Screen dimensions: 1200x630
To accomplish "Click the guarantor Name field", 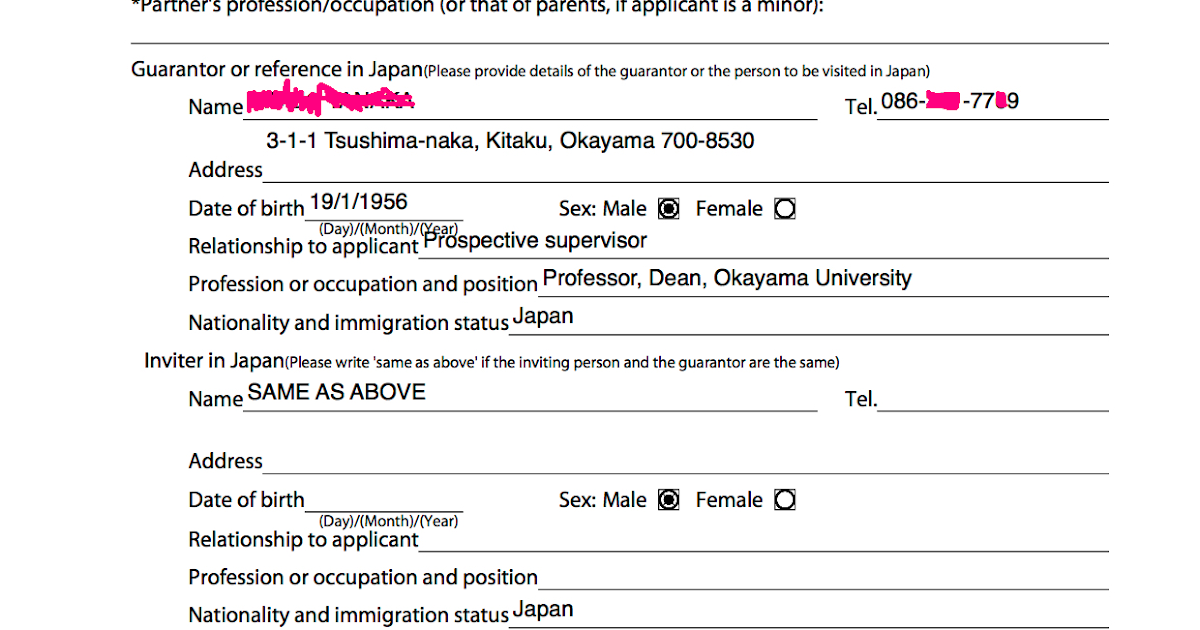I will (530, 106).
